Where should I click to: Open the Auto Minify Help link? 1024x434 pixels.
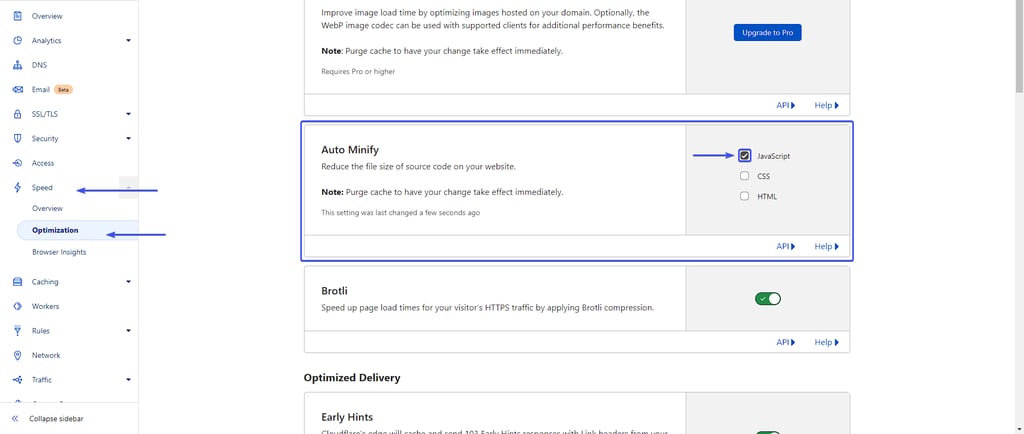point(826,247)
